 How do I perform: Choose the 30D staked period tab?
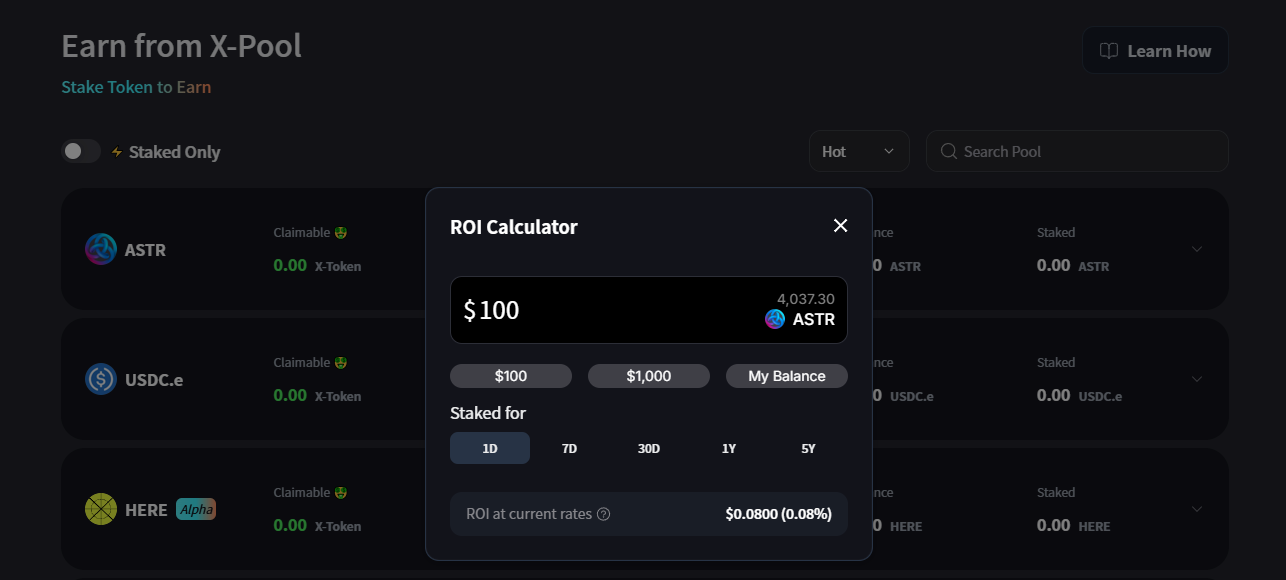coord(649,448)
